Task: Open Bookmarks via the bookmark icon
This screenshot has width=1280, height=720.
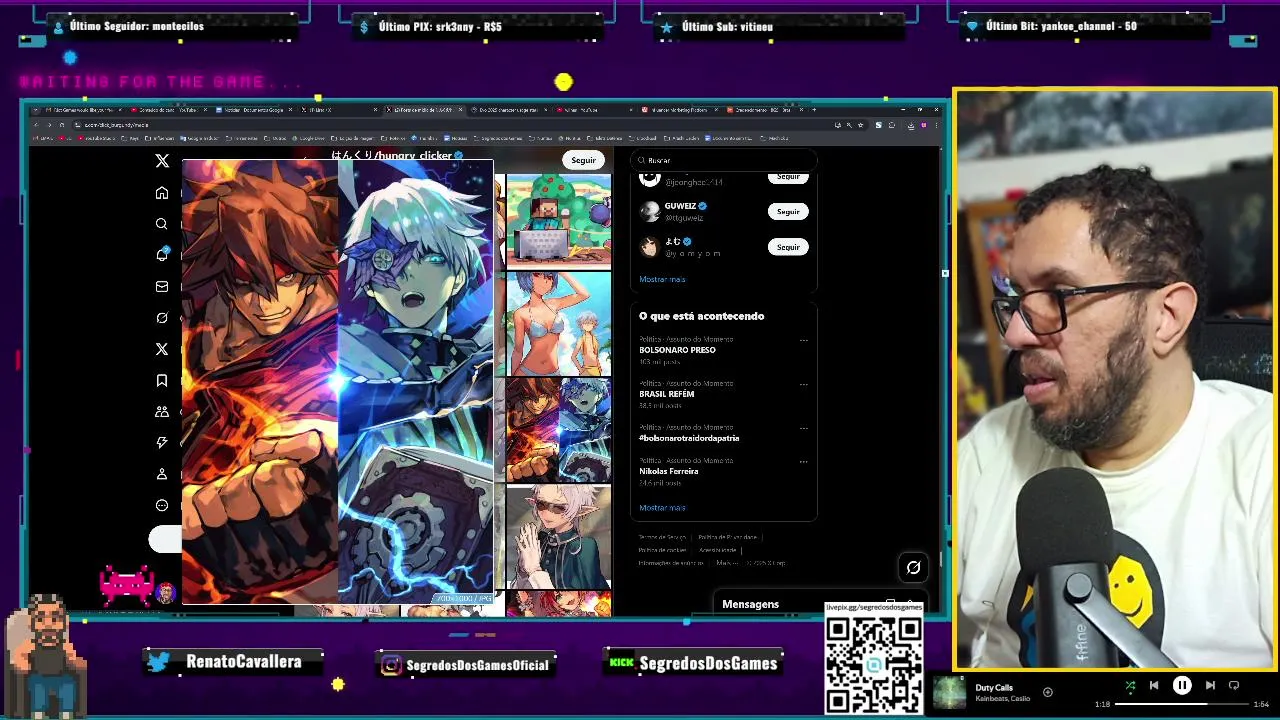Action: click(162, 380)
